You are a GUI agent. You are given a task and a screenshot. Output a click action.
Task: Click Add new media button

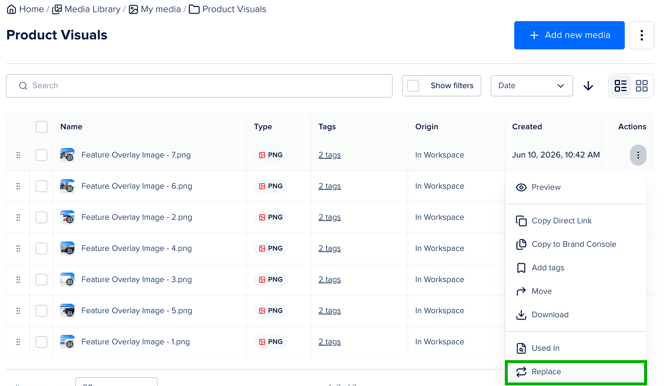coord(569,35)
